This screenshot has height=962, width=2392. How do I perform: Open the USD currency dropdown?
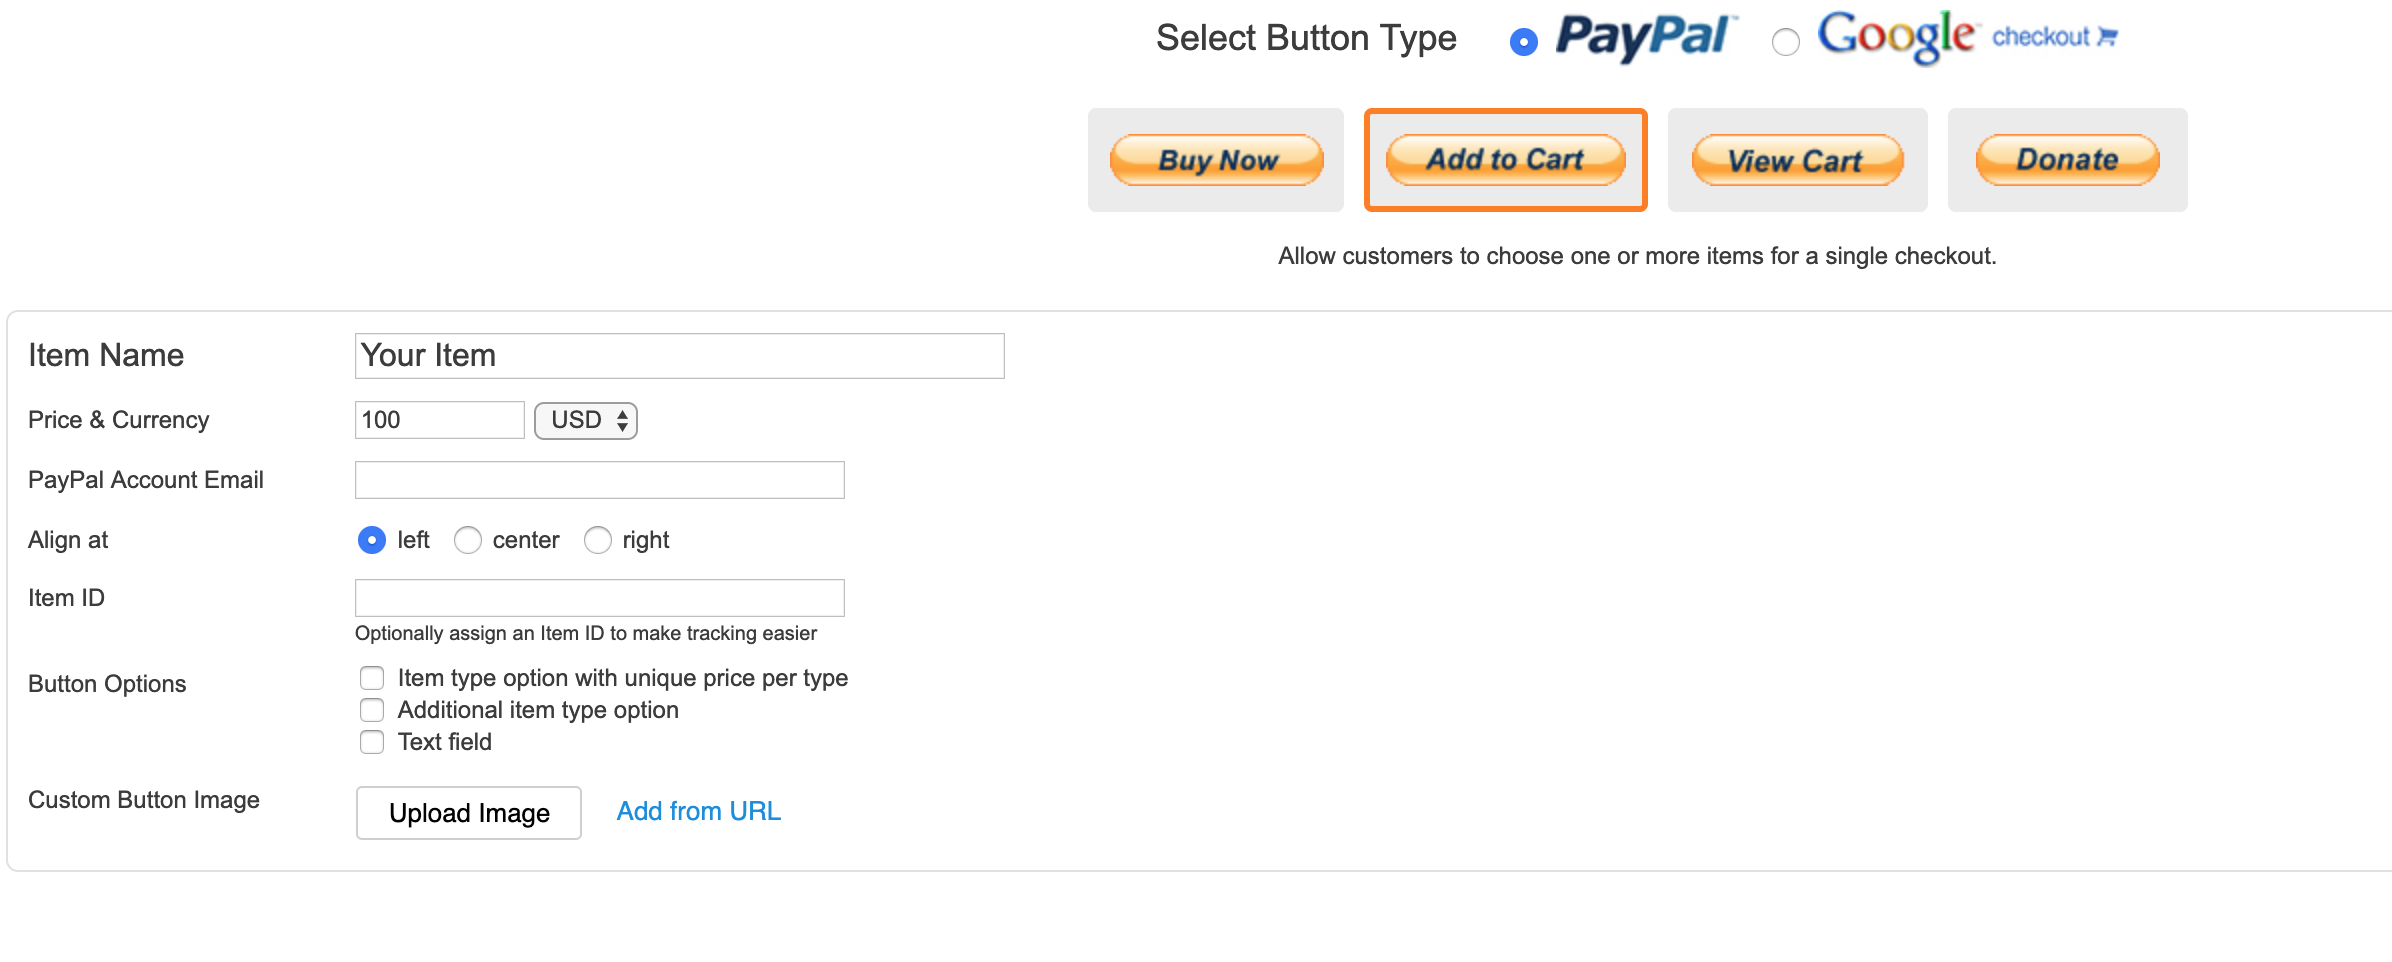[x=586, y=420]
